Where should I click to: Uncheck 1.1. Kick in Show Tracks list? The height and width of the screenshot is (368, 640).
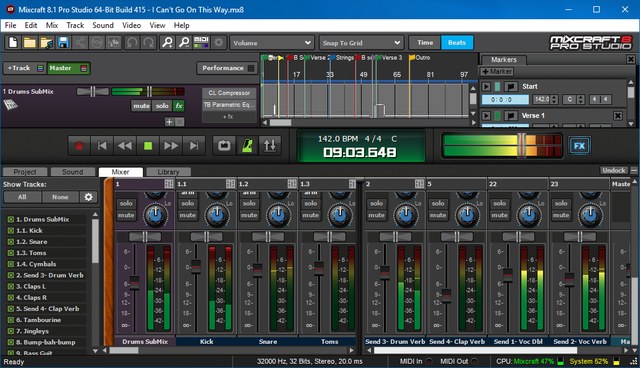[11, 231]
